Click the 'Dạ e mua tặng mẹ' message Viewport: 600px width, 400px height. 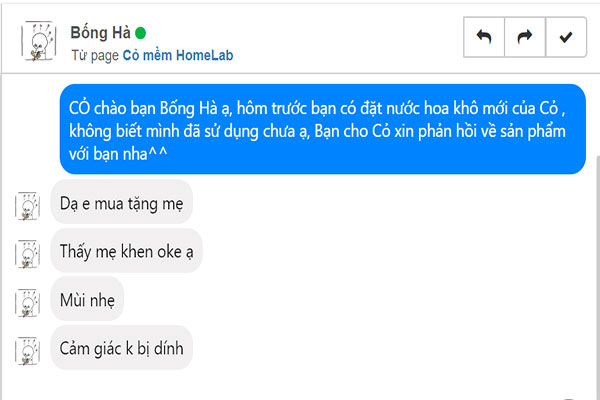coord(122,203)
